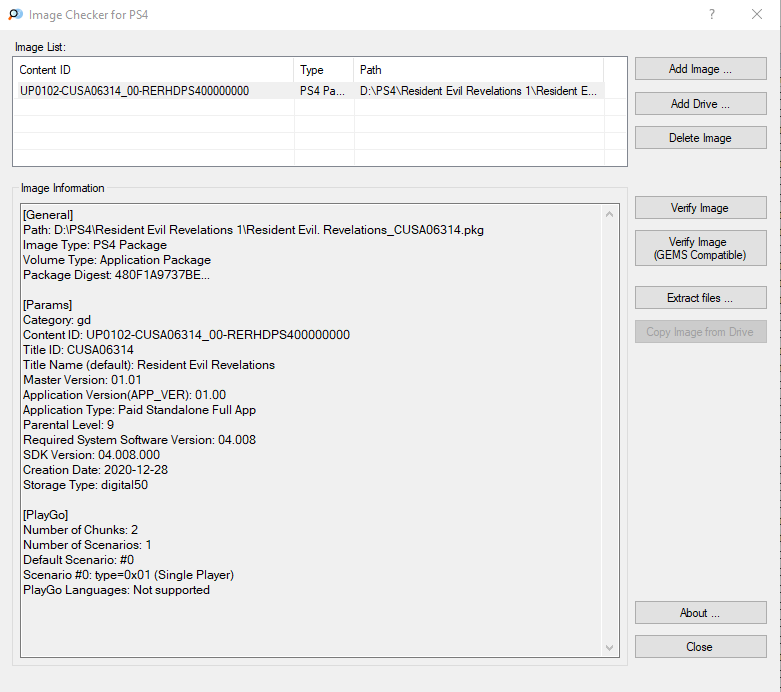
Task: Click the Type column header
Action: [x=324, y=70]
